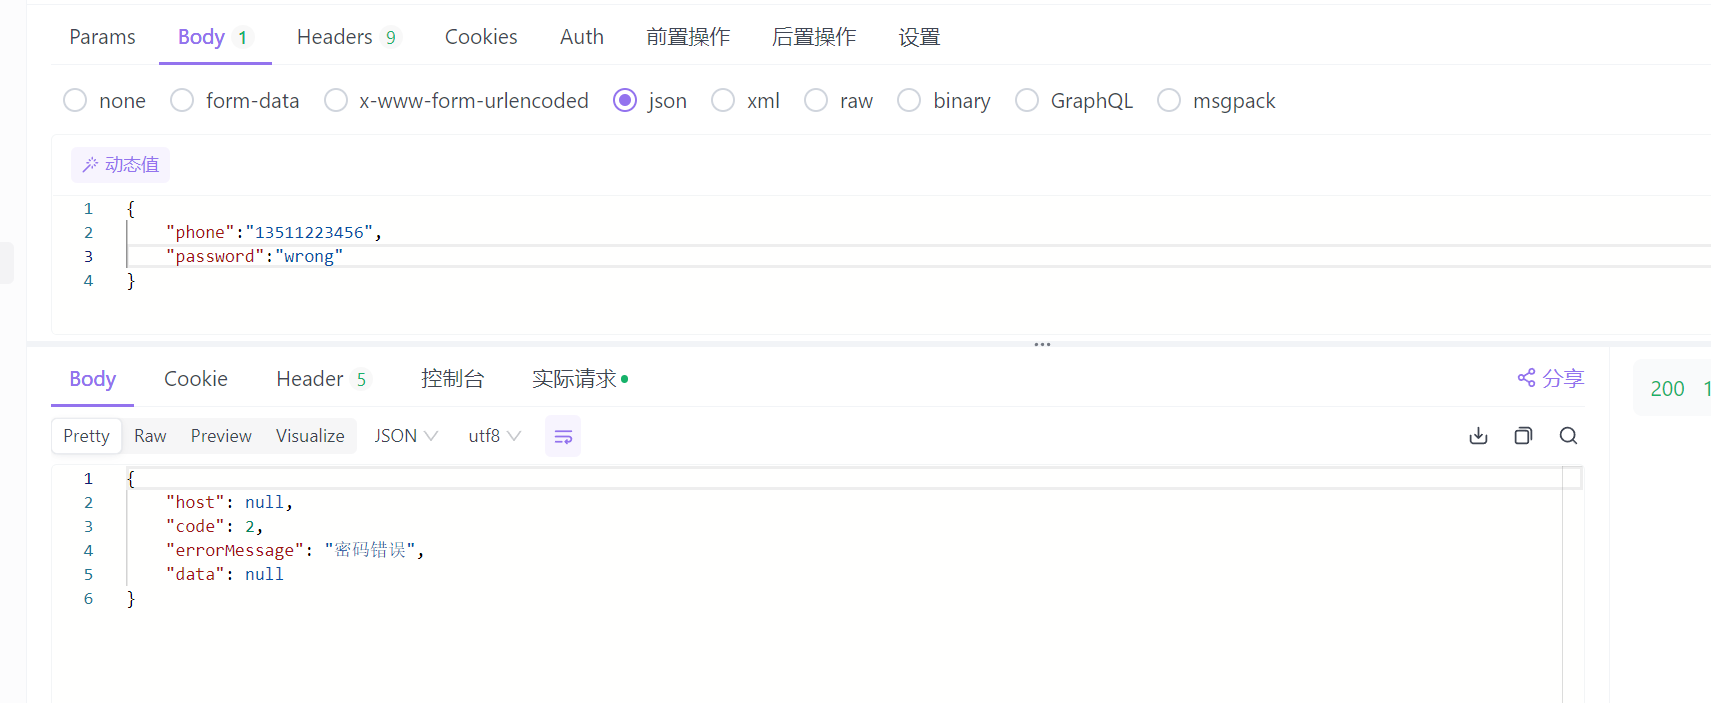Image resolution: width=1711 pixels, height=703 pixels.
Task: Click the "code": 2 response line
Action: click(x=214, y=526)
